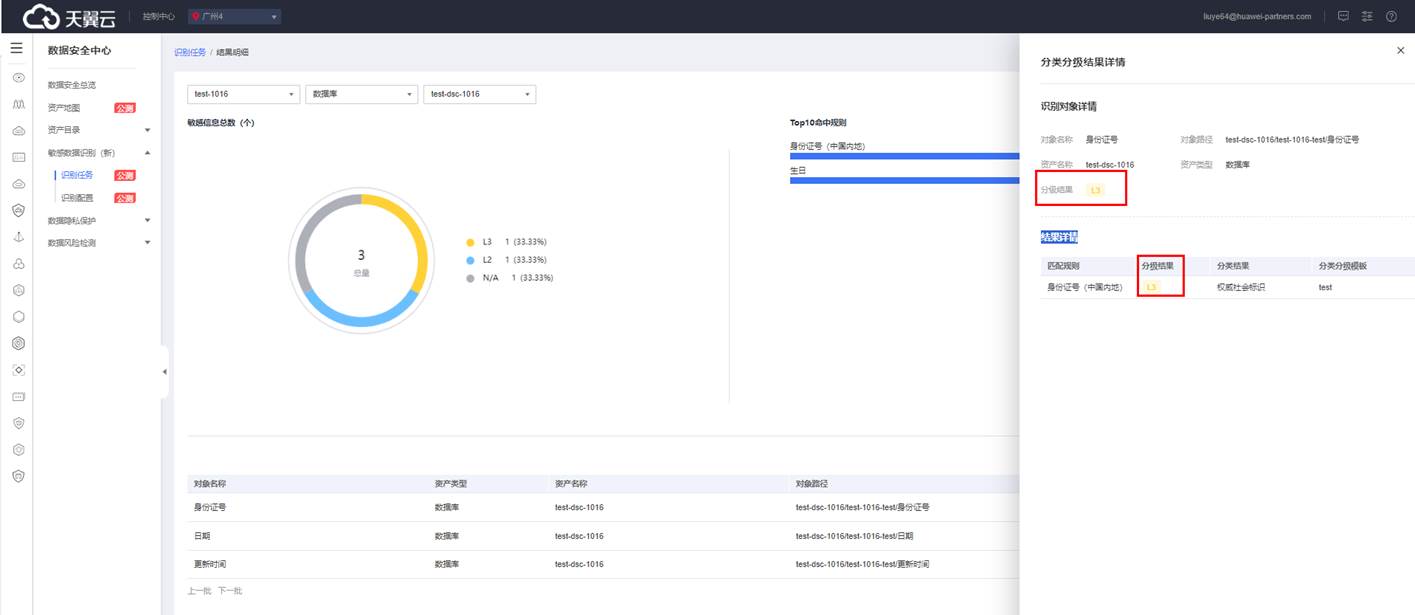
Task: Collapse the sidebar with the arrow handle
Action: coord(164,372)
